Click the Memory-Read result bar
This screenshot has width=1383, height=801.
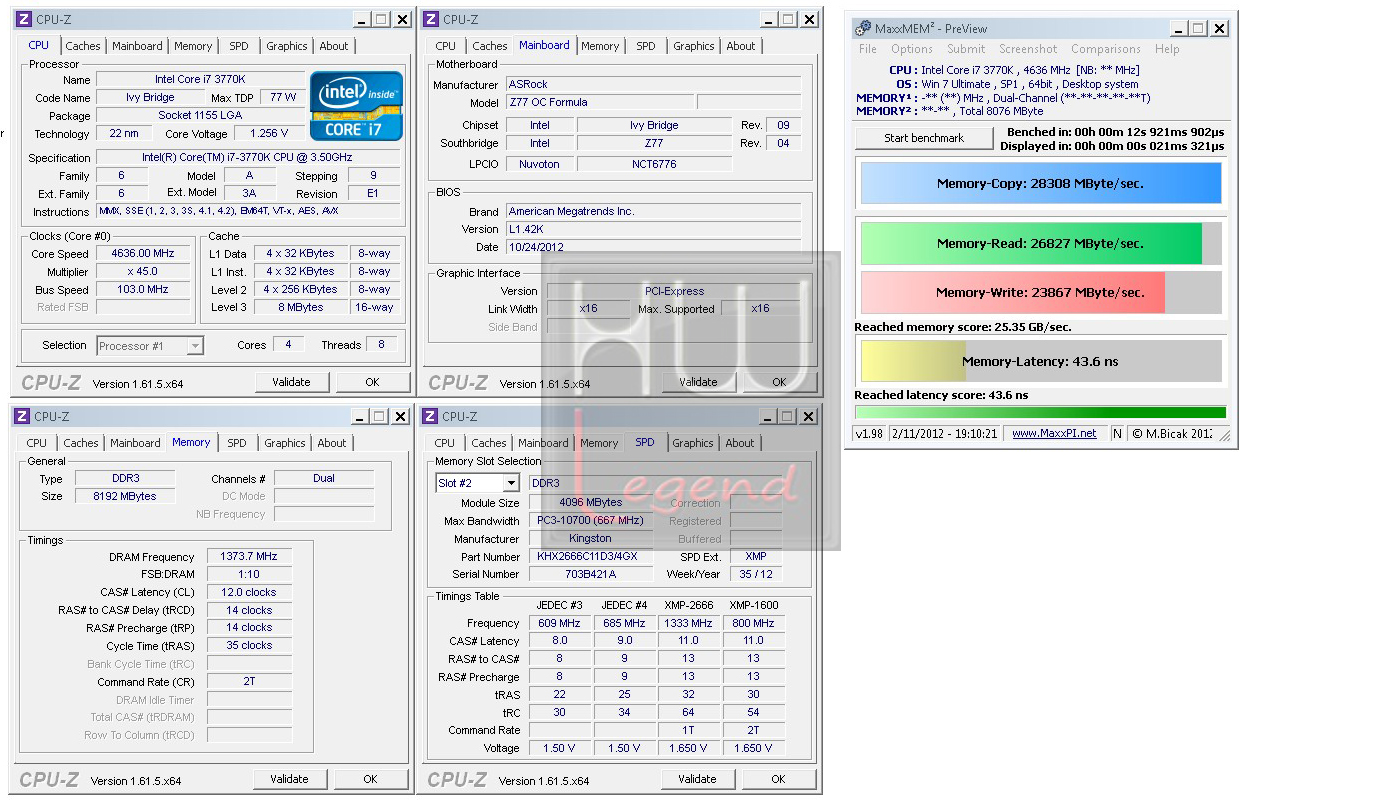(x=1040, y=243)
